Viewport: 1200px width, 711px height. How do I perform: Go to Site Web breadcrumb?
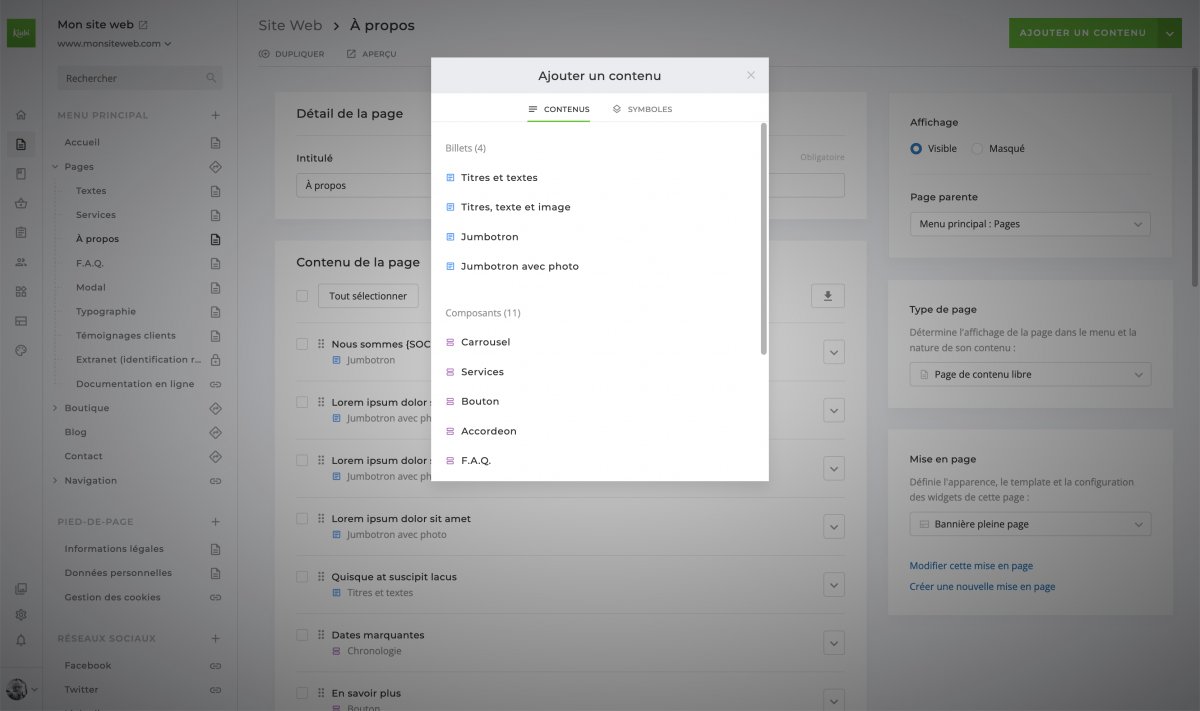tap(290, 26)
